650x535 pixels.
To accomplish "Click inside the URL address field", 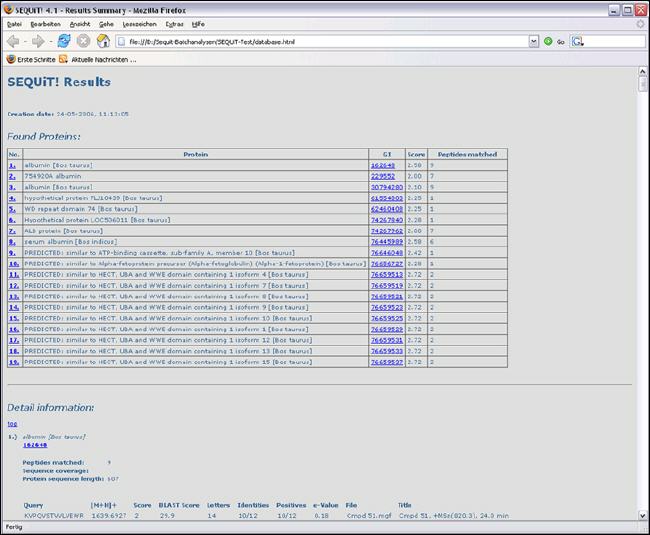I will [x=320, y=42].
